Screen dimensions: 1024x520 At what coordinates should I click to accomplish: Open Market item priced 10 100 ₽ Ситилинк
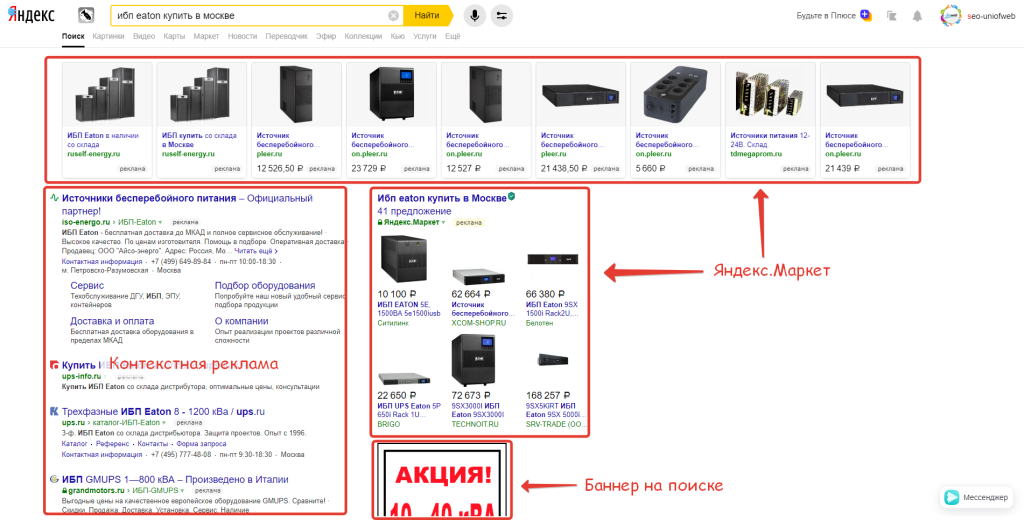409,280
